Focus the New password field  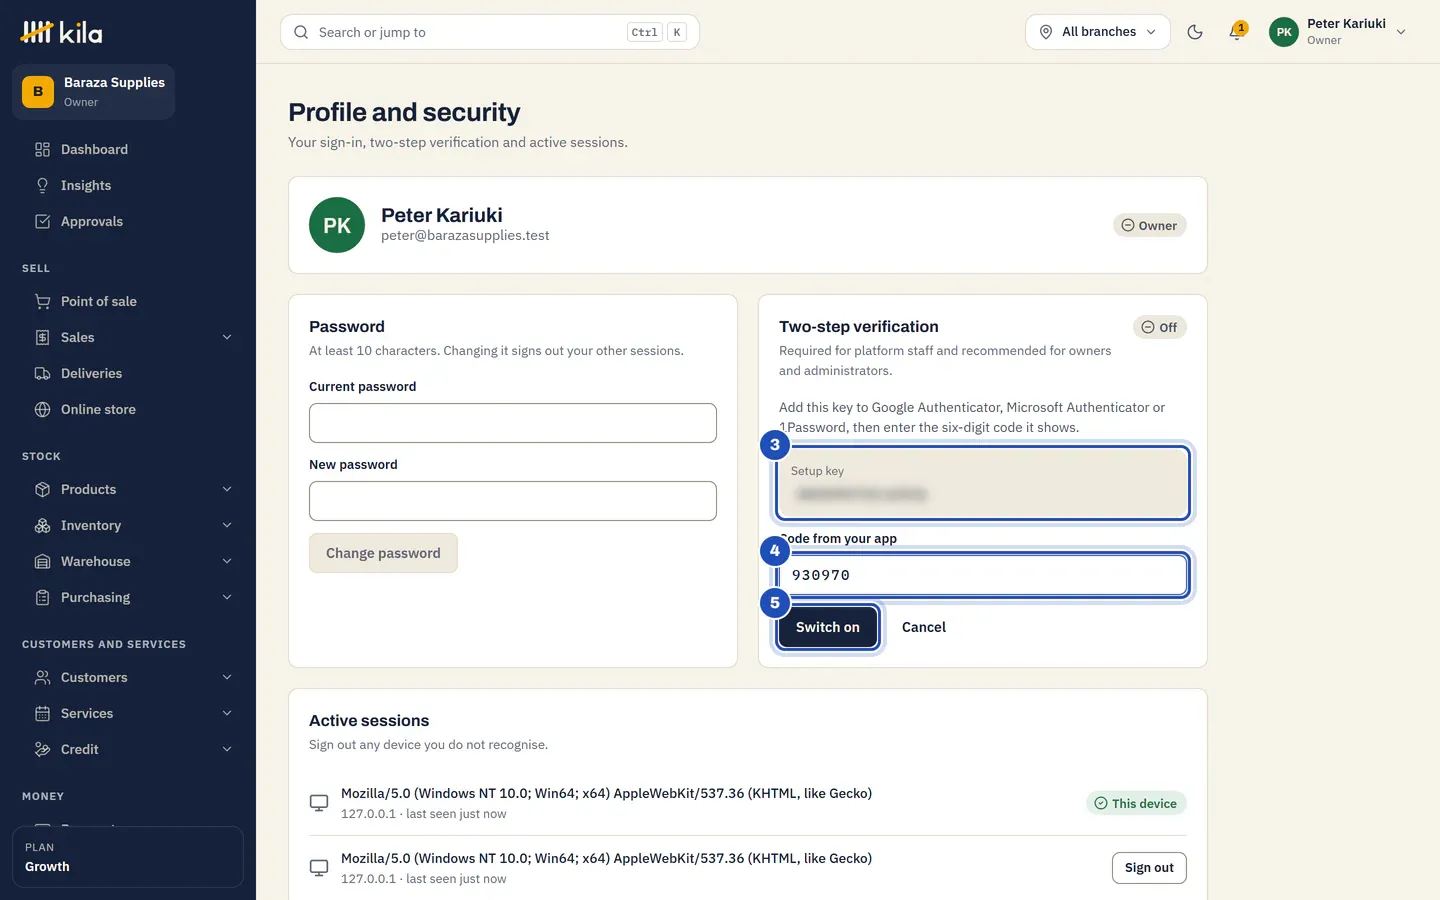point(513,501)
